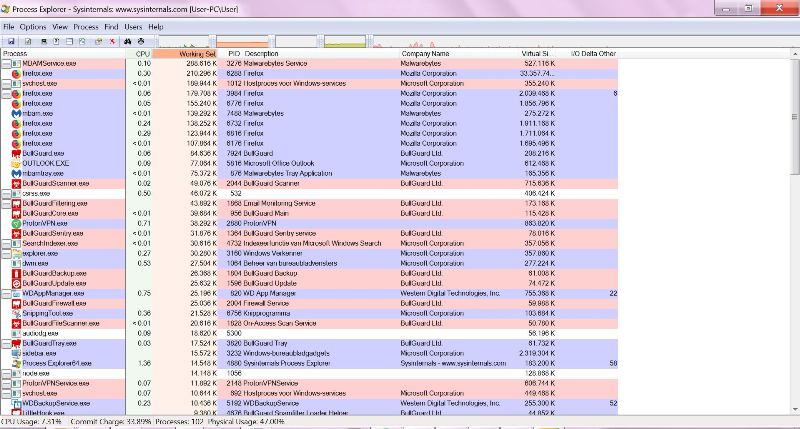Click the orange commit history mini graph
Viewport: 800px width, 429px height.
click(242, 42)
